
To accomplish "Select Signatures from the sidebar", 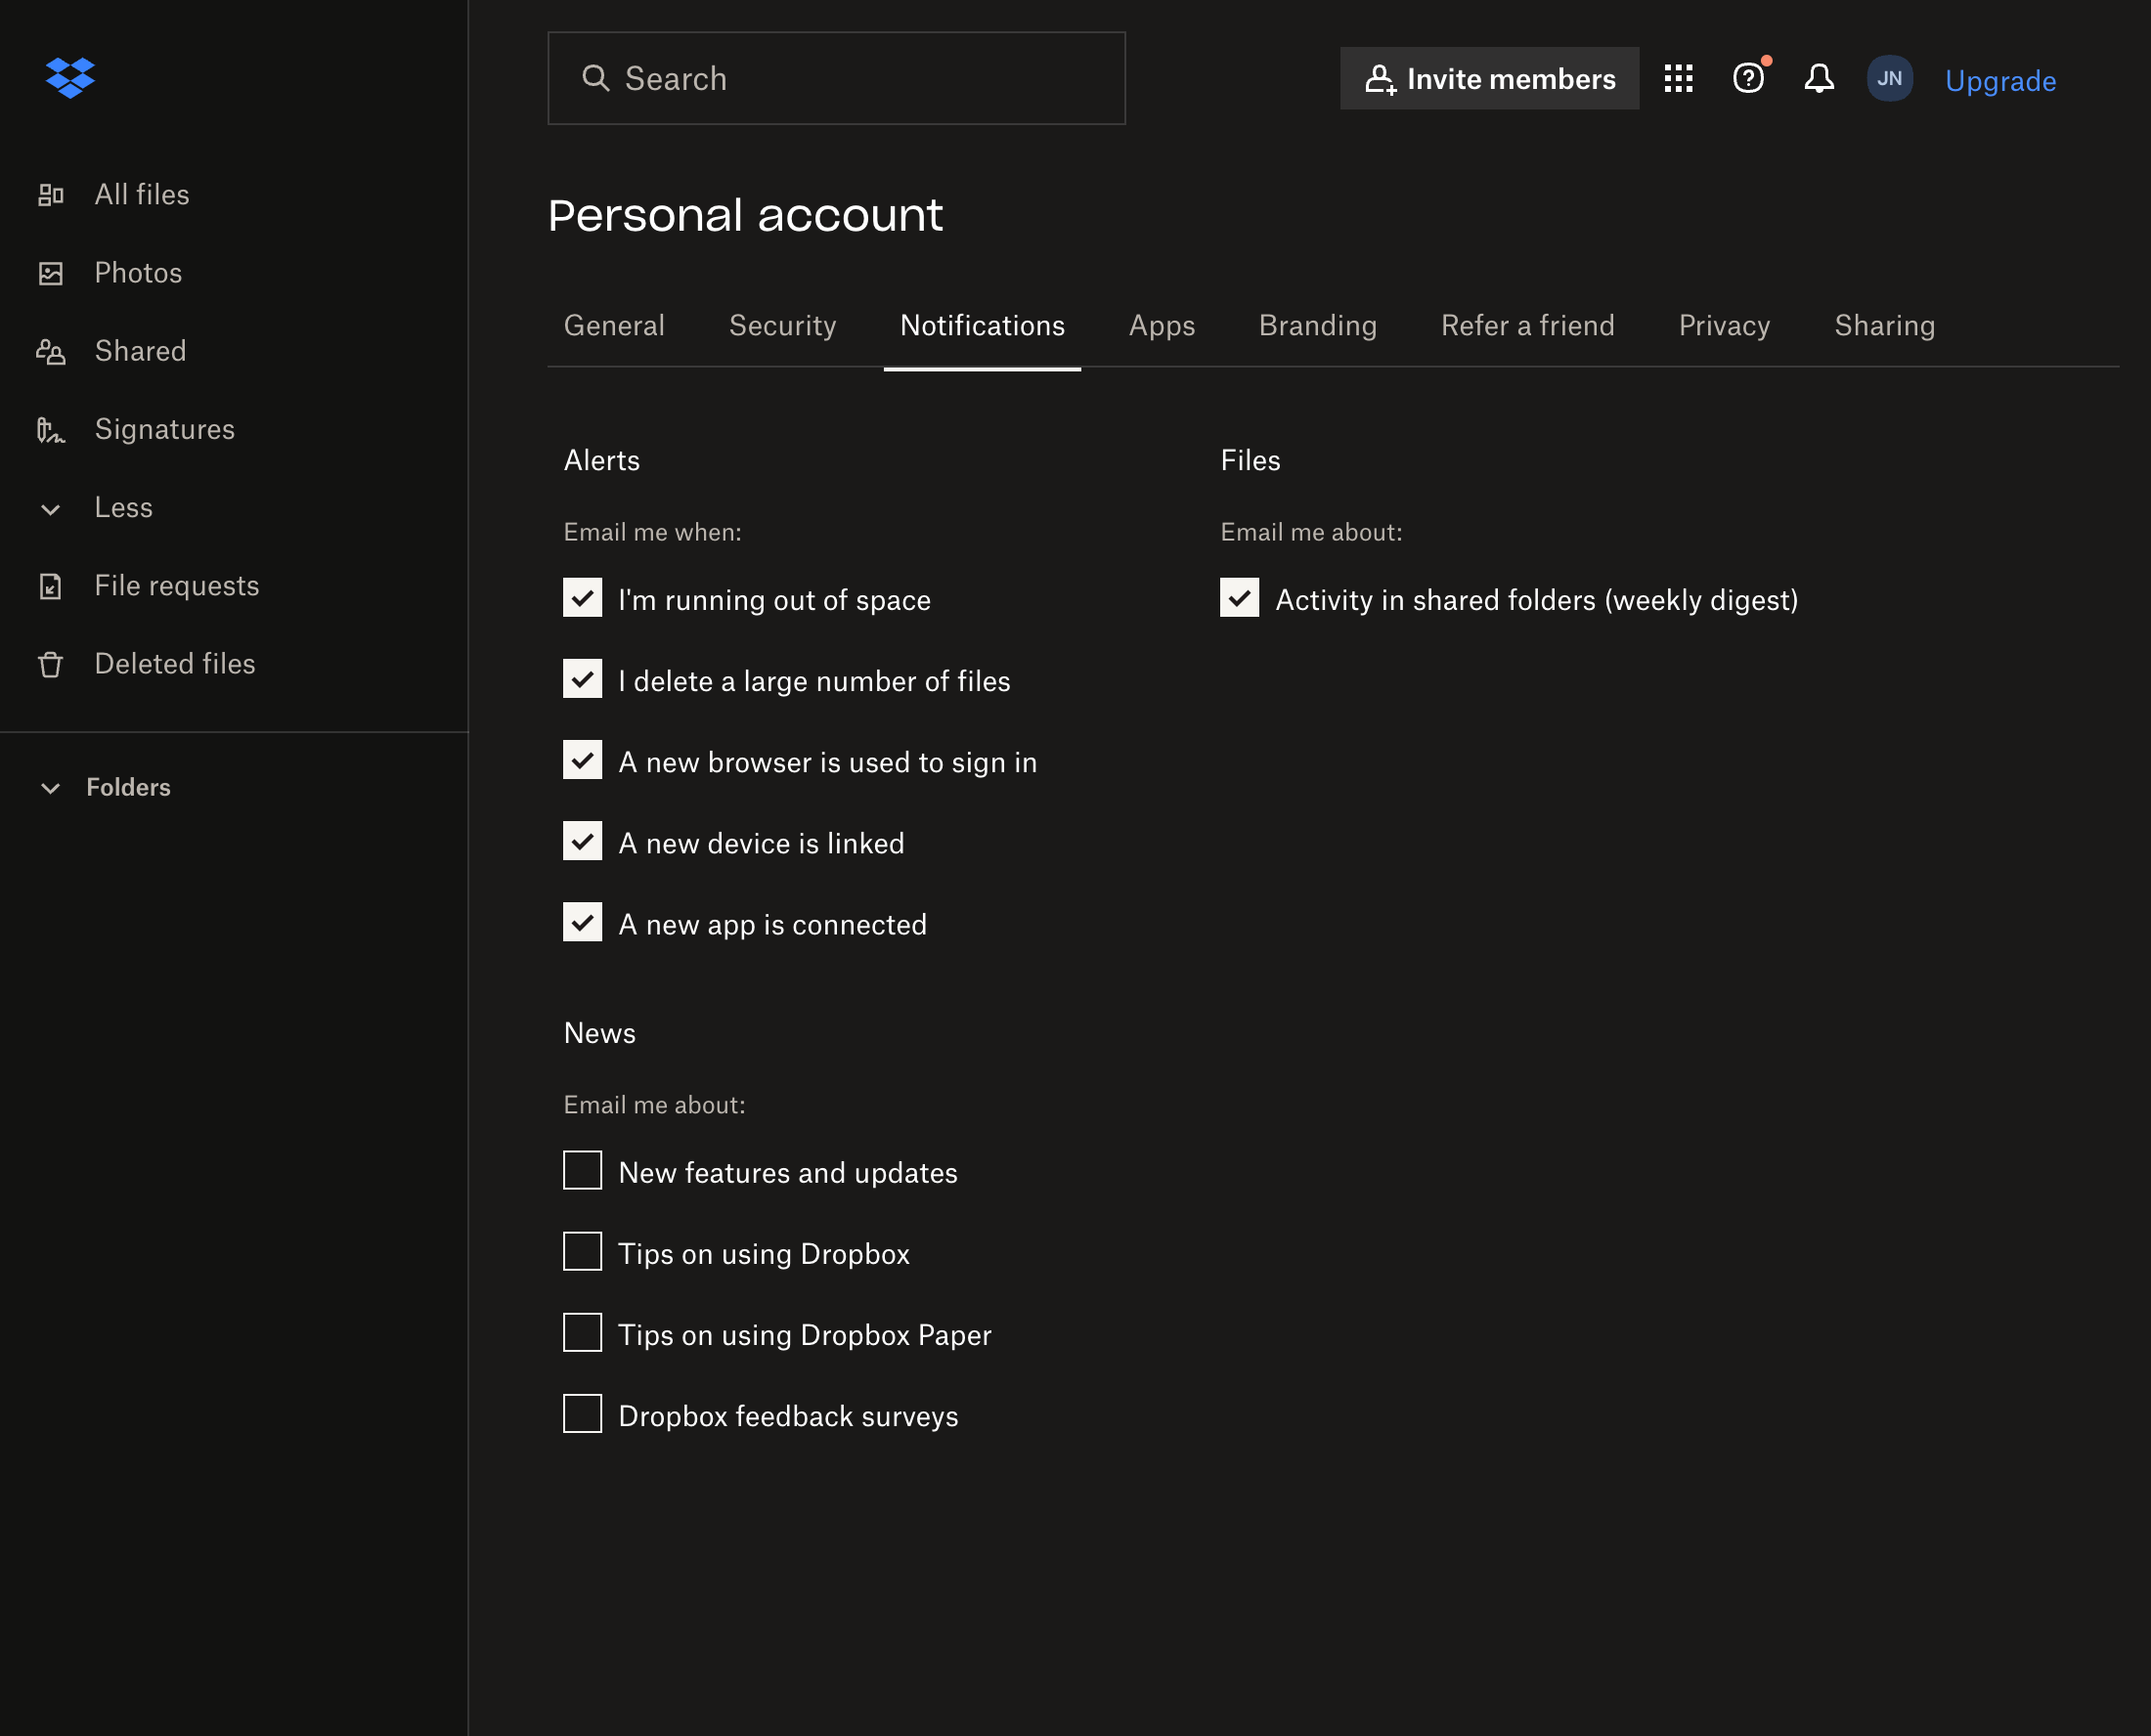I will tap(164, 429).
